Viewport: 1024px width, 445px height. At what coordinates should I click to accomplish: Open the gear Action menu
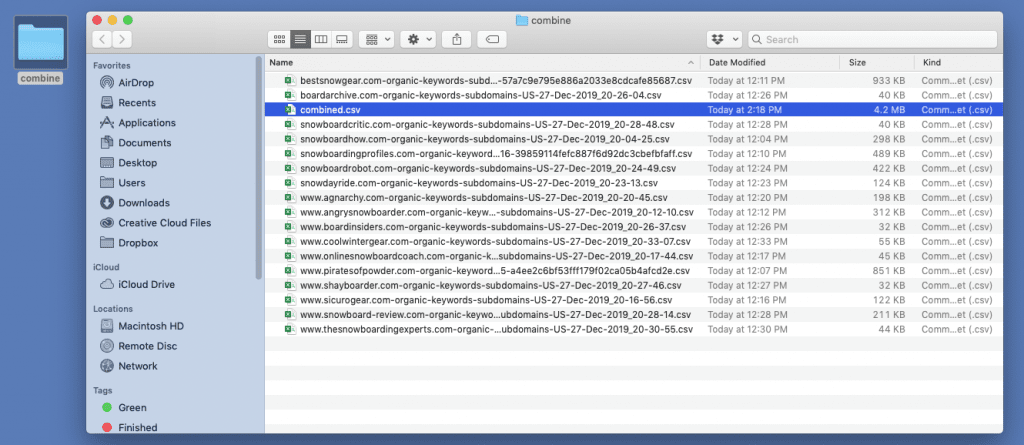[417, 39]
